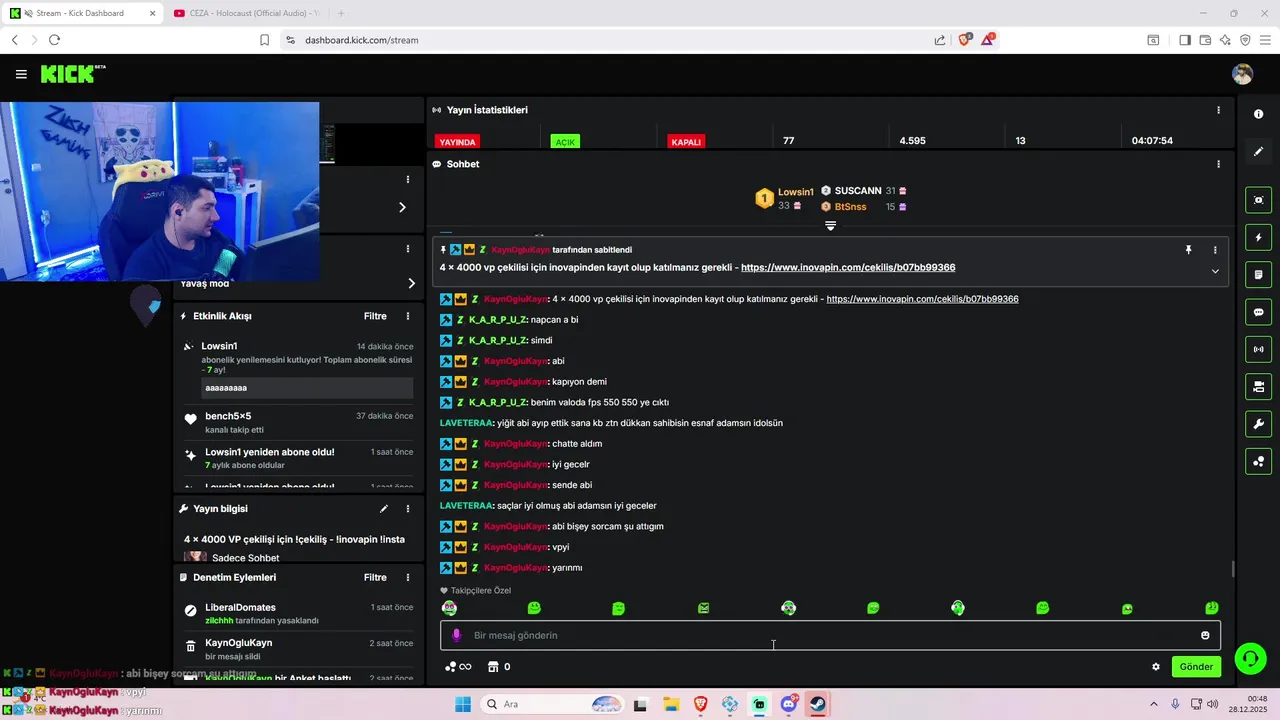Open the hamburger navigation menu
The image size is (1280, 720).
21,74
